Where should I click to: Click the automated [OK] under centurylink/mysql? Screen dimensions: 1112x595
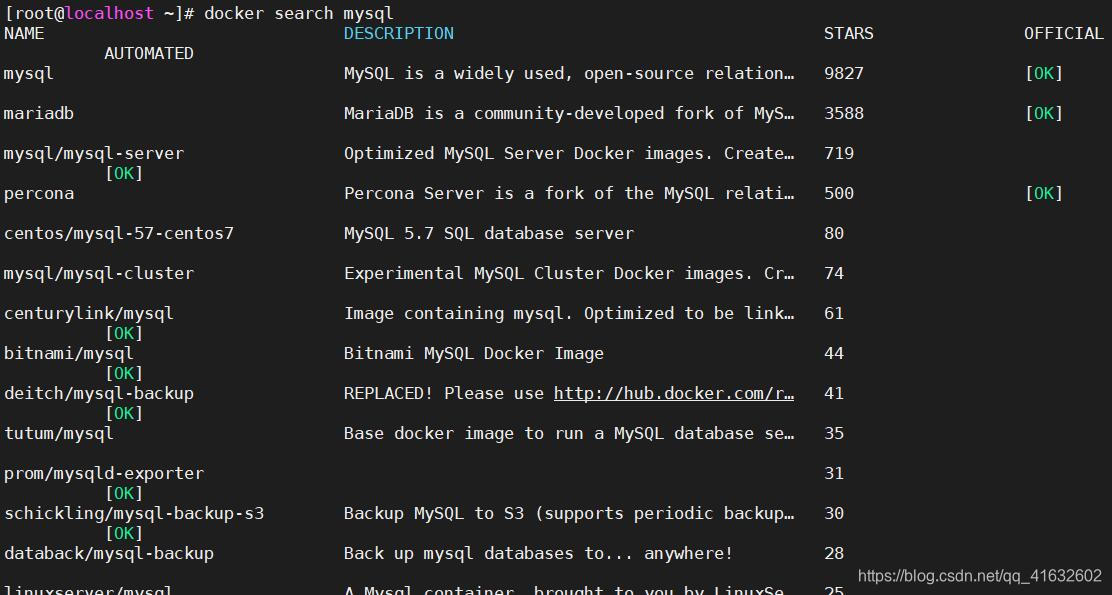(124, 333)
